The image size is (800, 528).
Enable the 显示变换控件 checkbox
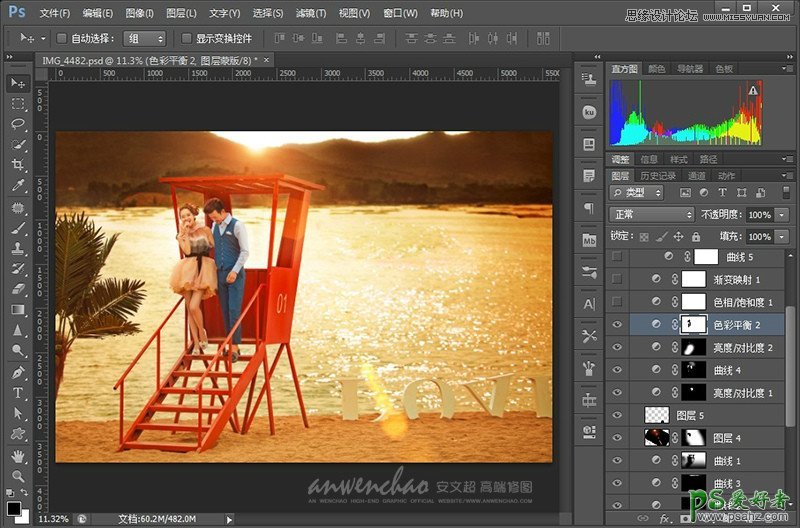[187, 38]
